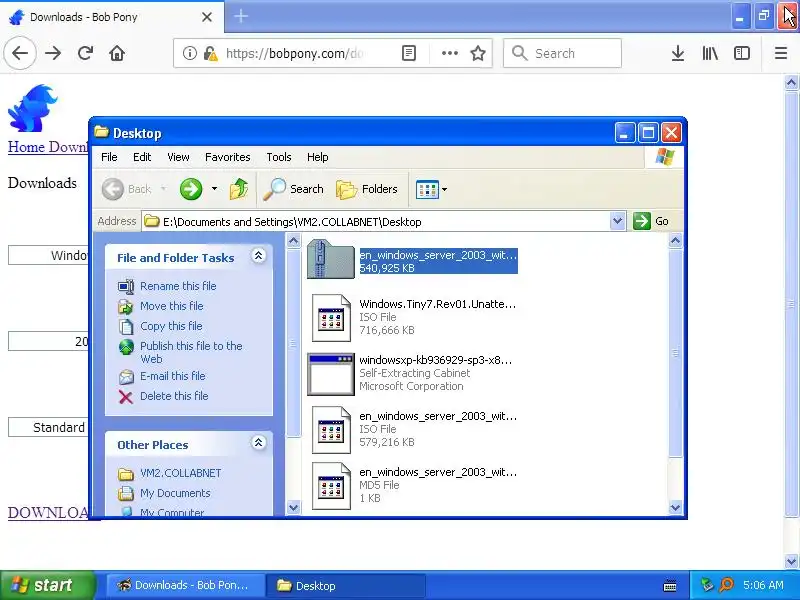Open Explorer Search pane
Viewport: 800px width, 600px height.
(293, 189)
